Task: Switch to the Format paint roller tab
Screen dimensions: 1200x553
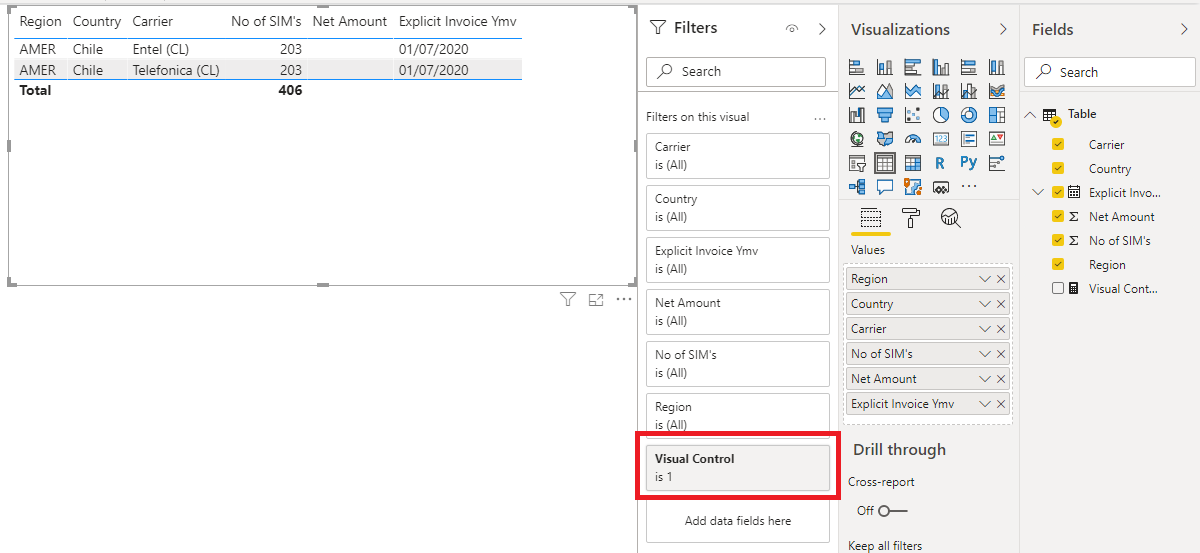Action: (x=910, y=218)
